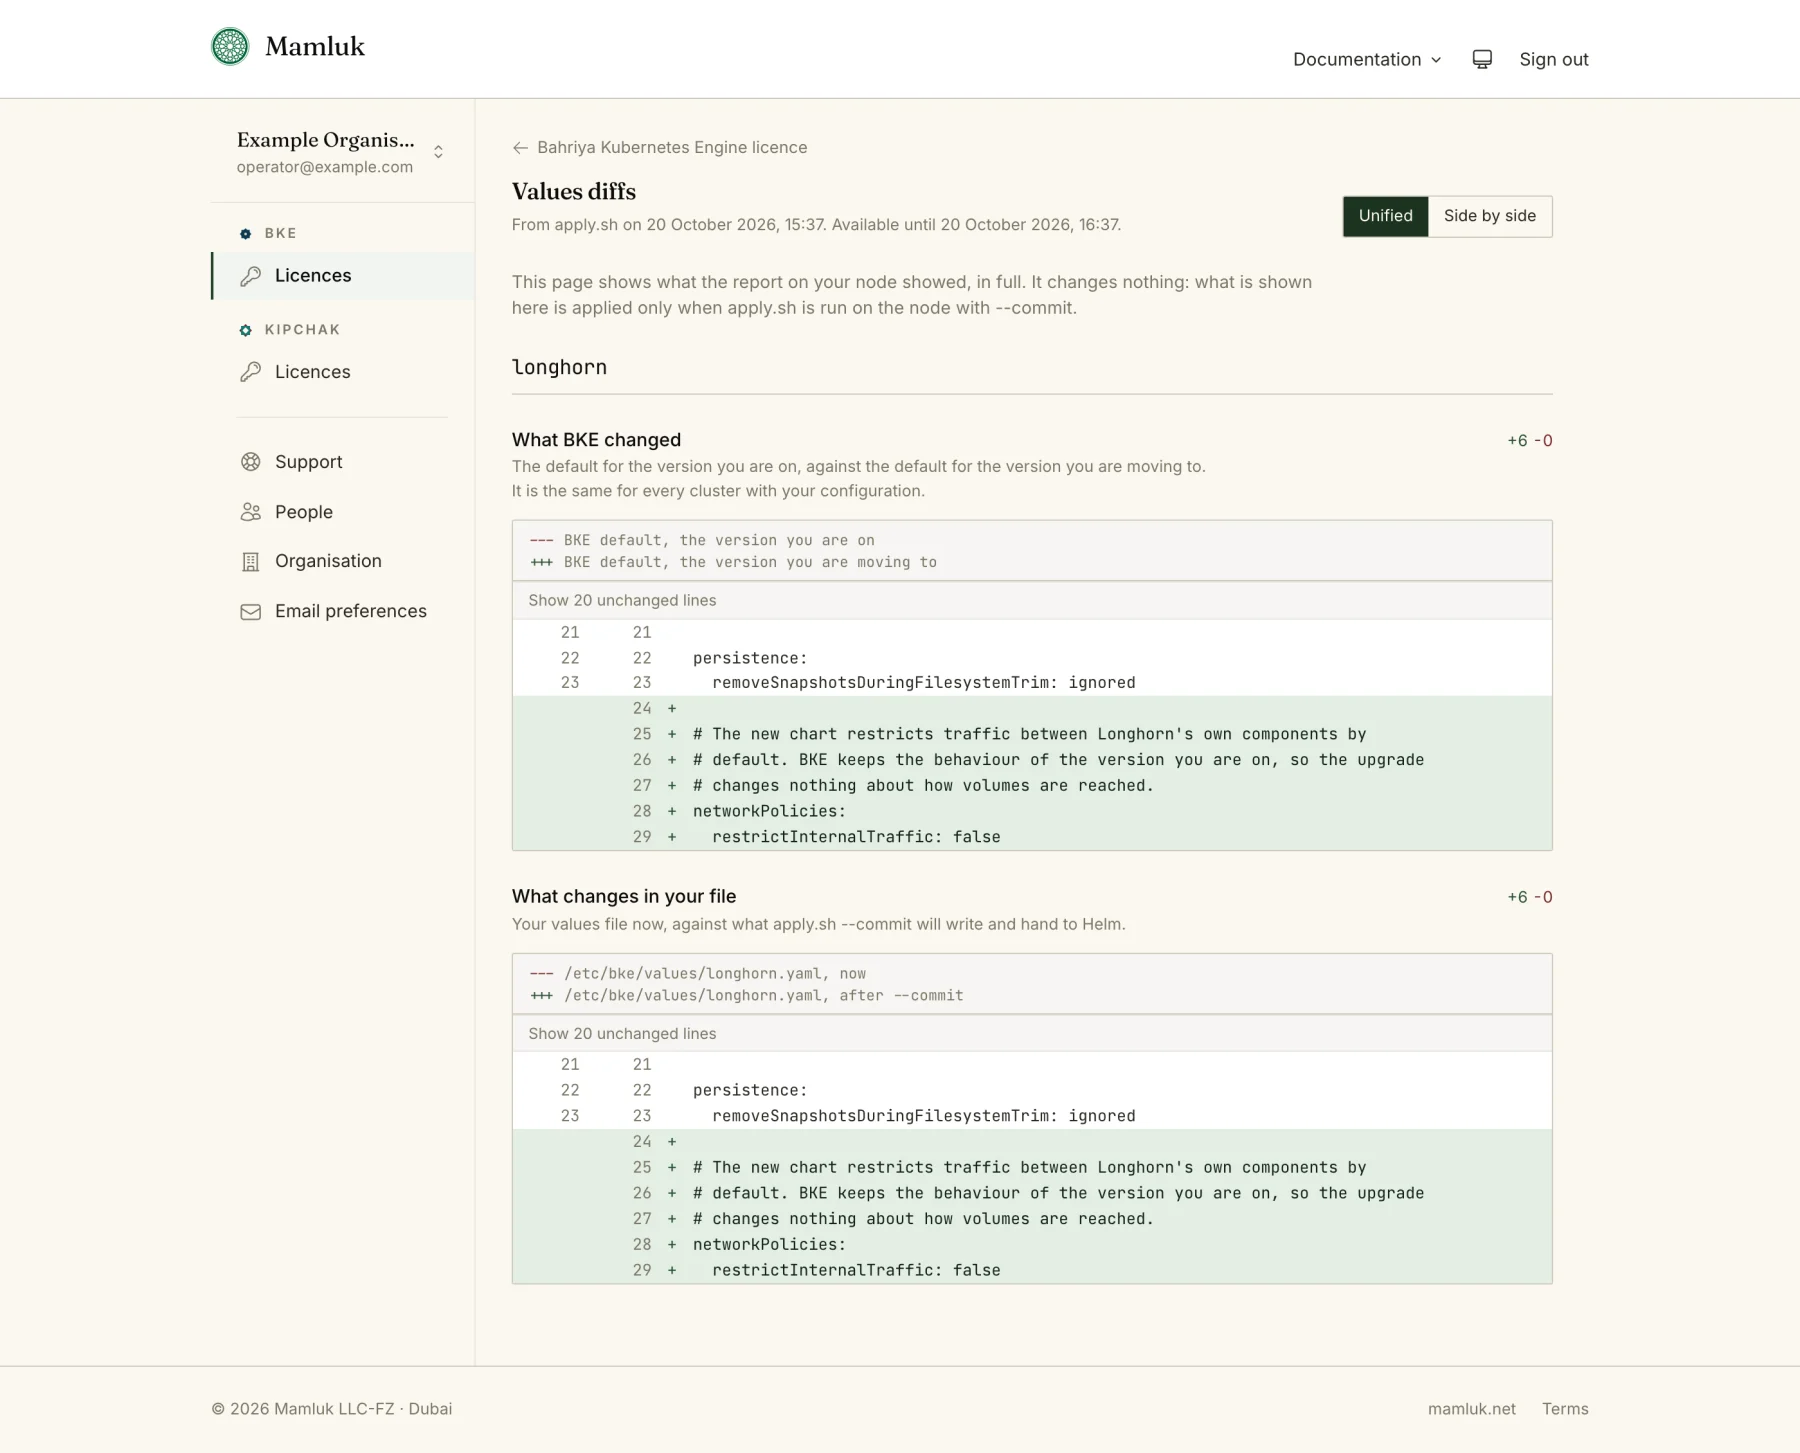Click the Mamluk brand name
This screenshot has width=1800, height=1453.
pos(315,47)
